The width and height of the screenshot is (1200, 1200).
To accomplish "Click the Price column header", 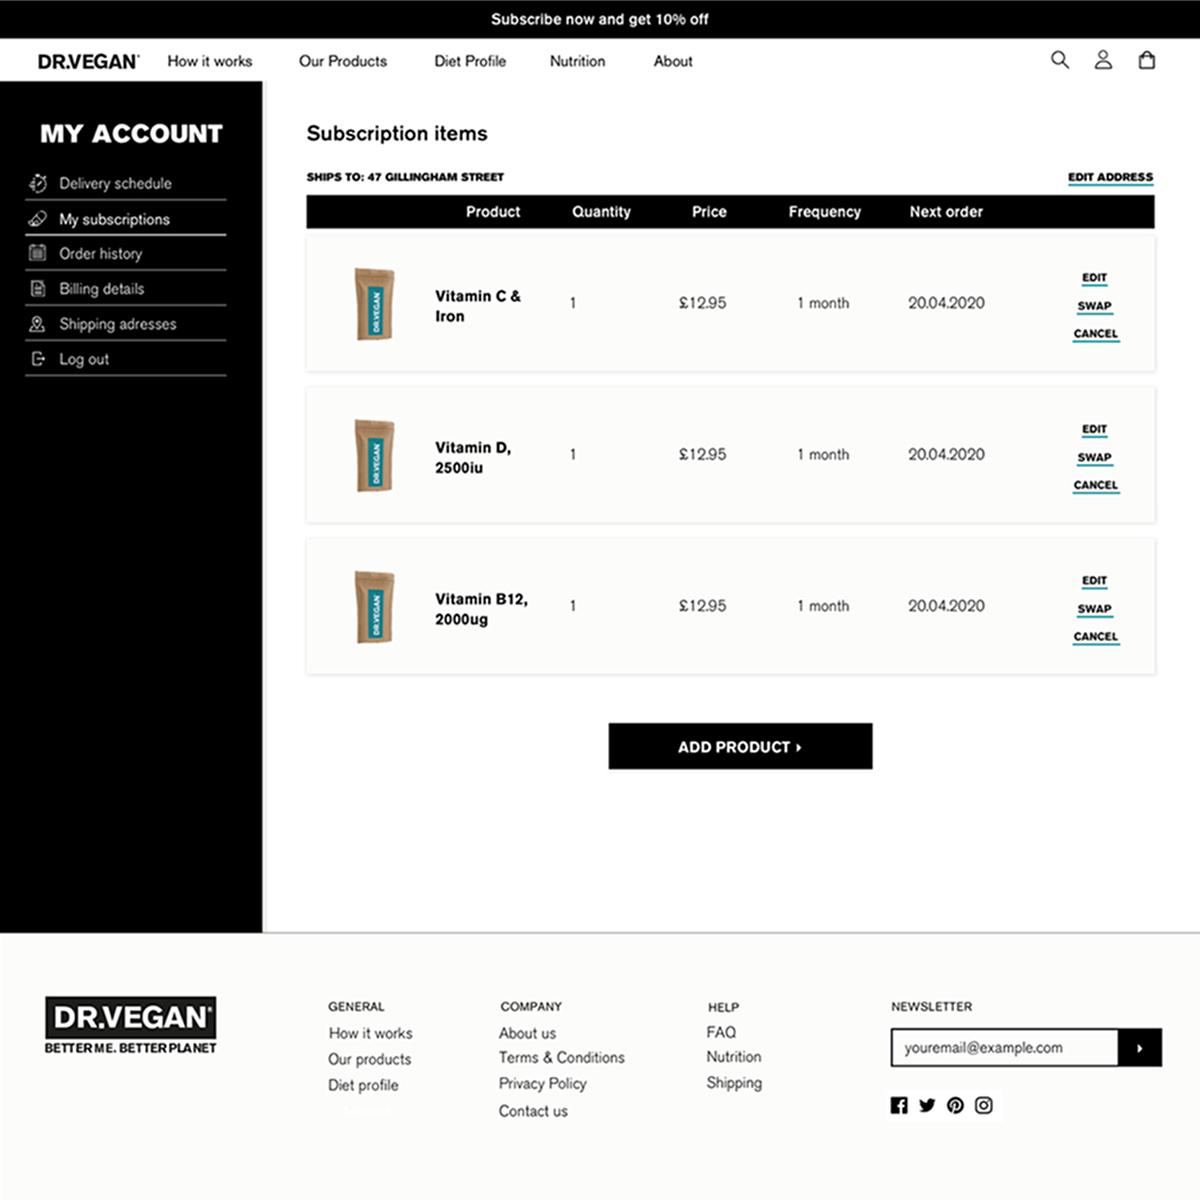I will (709, 212).
